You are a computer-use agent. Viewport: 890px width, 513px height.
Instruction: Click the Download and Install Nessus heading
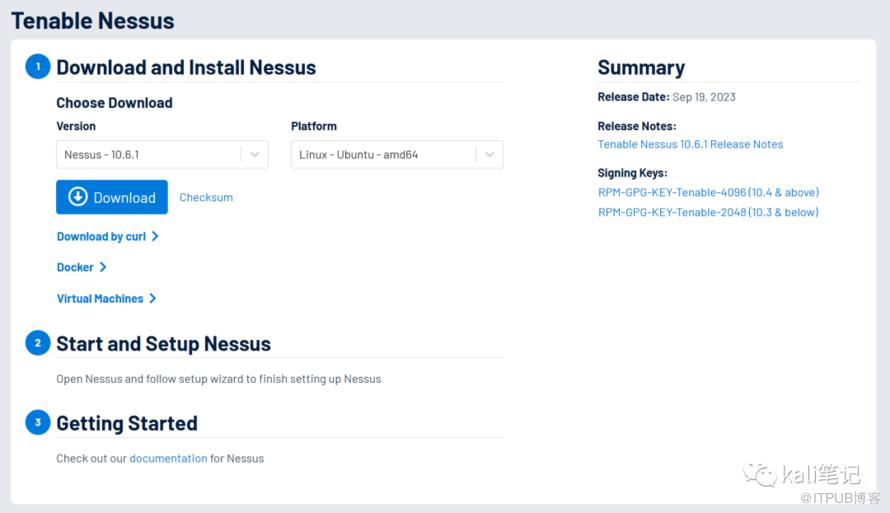186,68
